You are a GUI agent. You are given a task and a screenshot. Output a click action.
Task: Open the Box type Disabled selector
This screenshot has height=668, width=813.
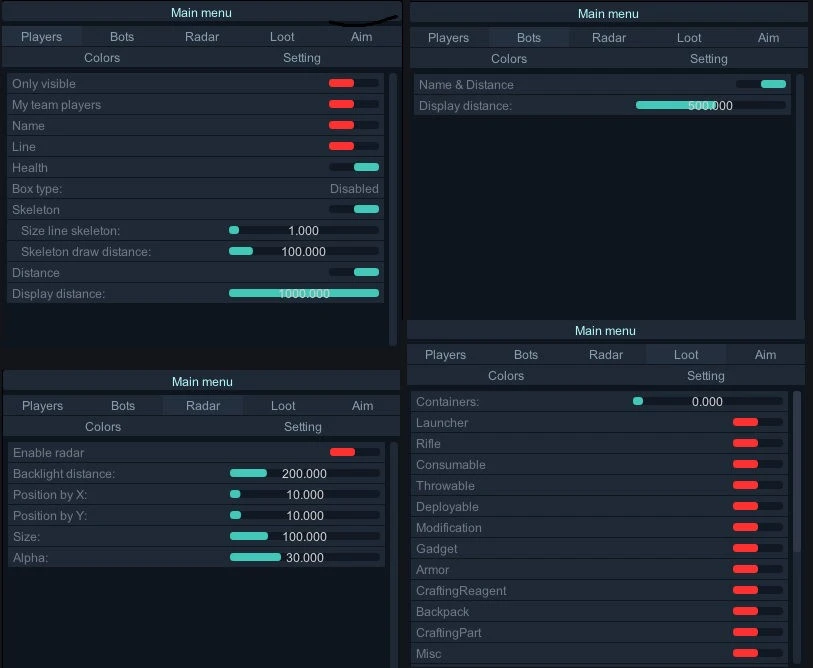pos(354,188)
